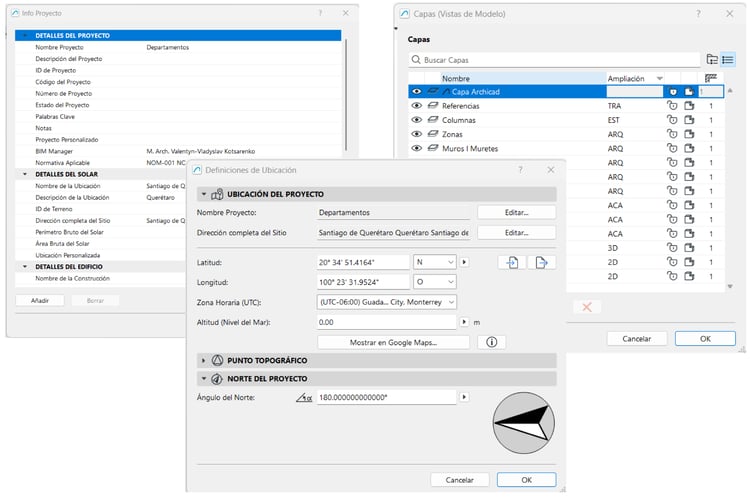The height and width of the screenshot is (500, 750).
Task: Open help in Definiciones de Ubicación dialog
Action: pyautogui.click(x=520, y=170)
